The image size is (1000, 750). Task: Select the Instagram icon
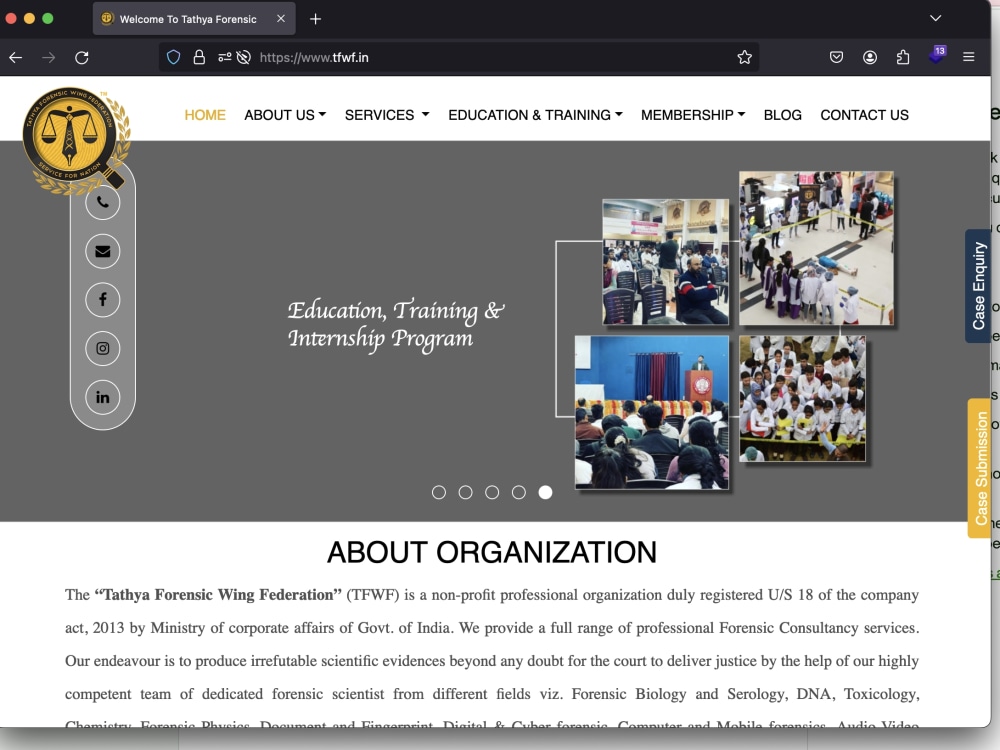coord(102,348)
